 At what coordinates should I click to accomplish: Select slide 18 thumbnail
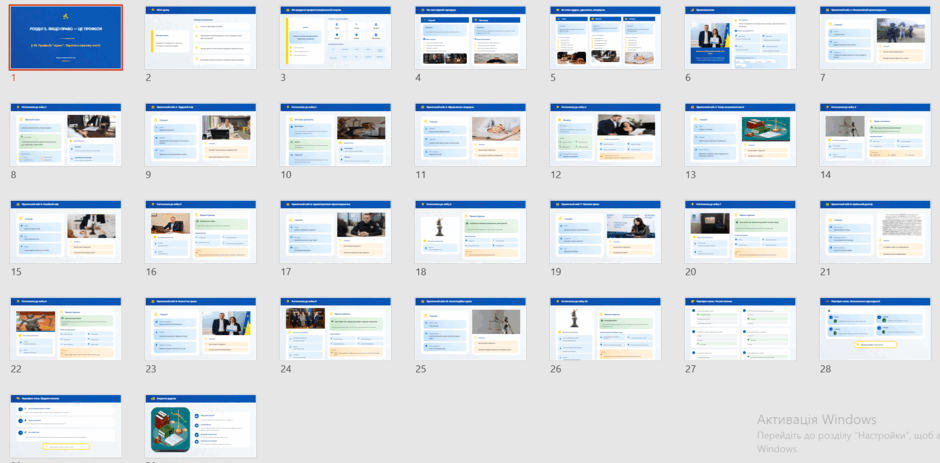pyautogui.click(x=471, y=232)
